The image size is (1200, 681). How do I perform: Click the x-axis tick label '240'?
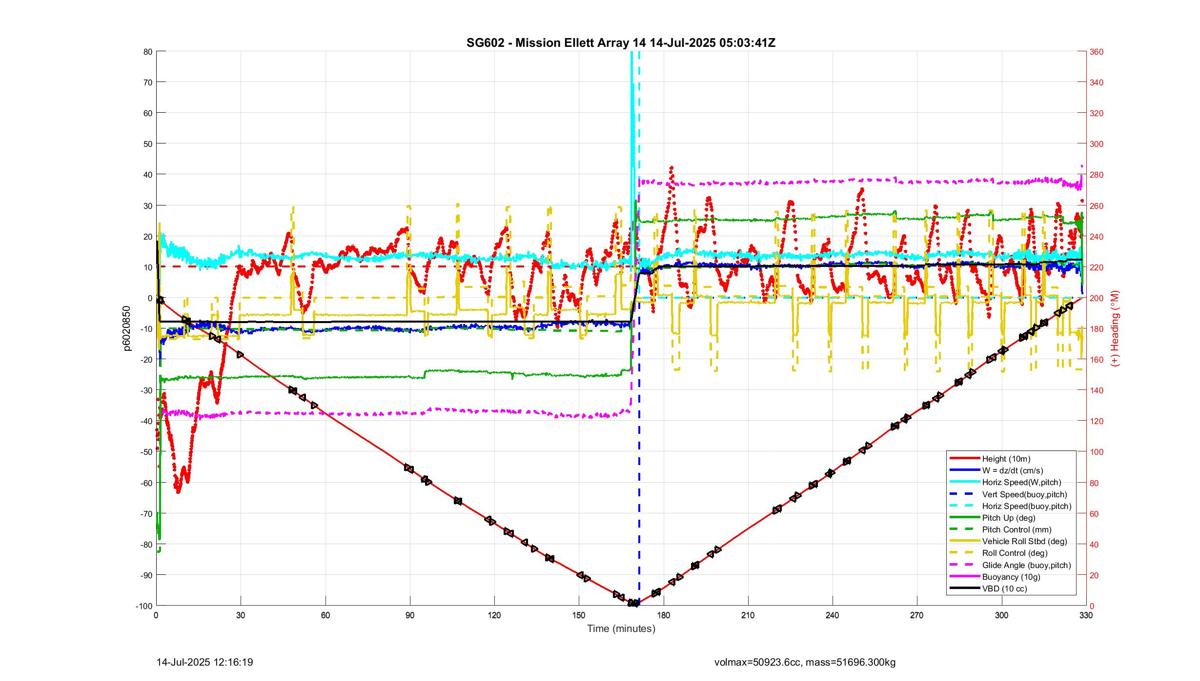coord(832,616)
